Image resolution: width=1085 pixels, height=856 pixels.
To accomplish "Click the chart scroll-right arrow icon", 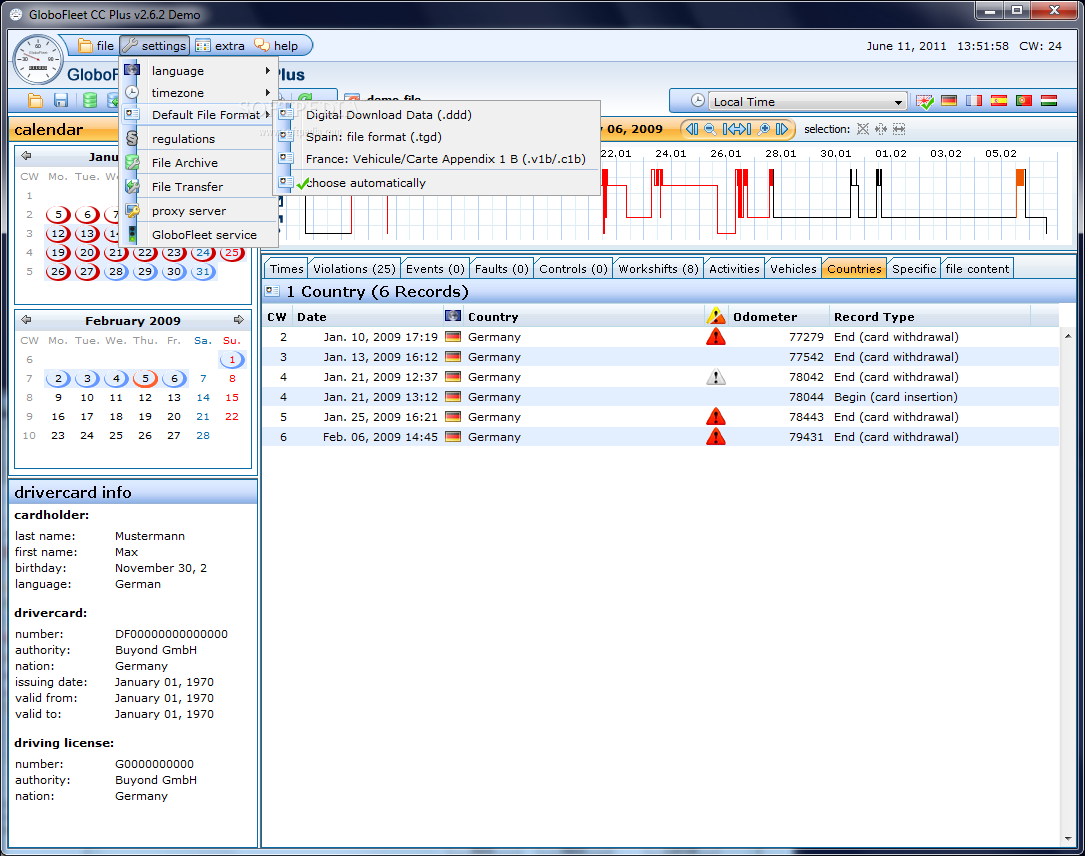I will [x=782, y=129].
